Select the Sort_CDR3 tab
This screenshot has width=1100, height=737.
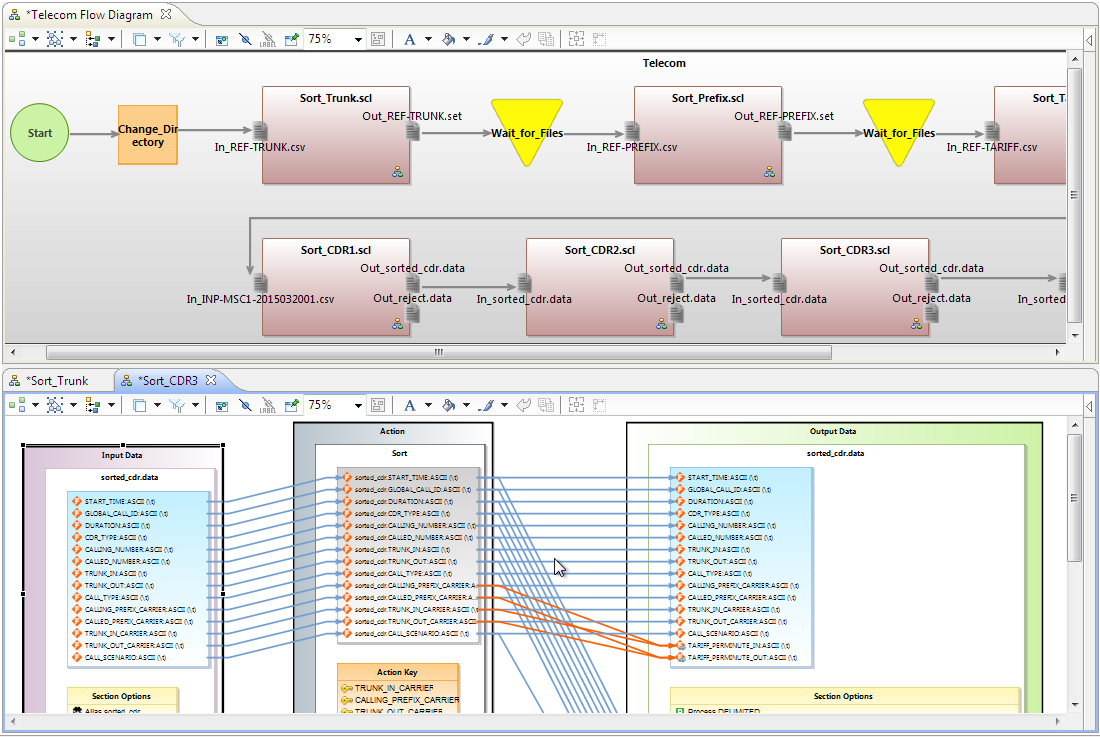pos(168,381)
